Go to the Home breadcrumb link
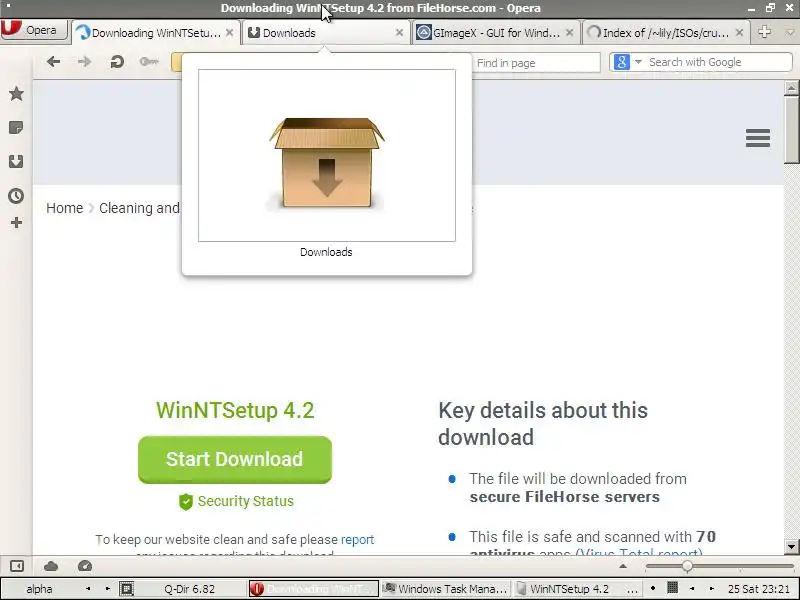The height and width of the screenshot is (600, 800). [x=64, y=208]
